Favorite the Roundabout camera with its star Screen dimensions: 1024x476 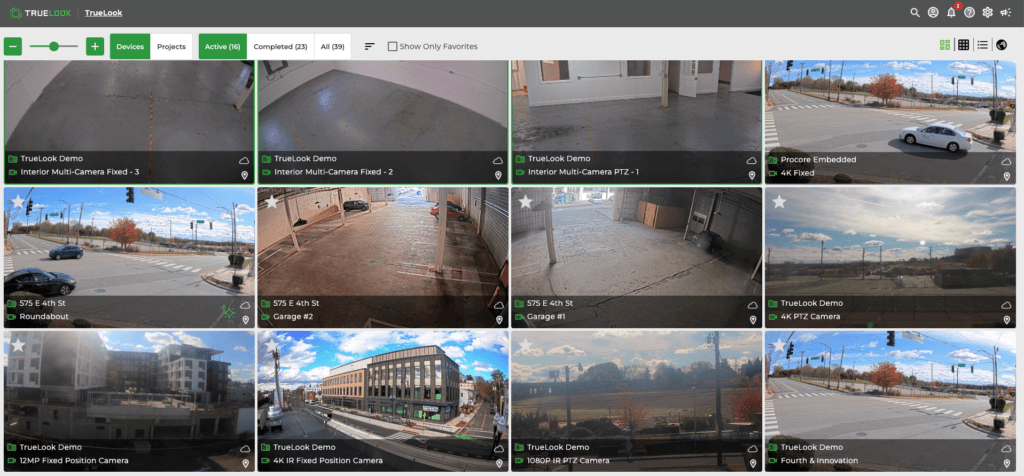(x=18, y=202)
